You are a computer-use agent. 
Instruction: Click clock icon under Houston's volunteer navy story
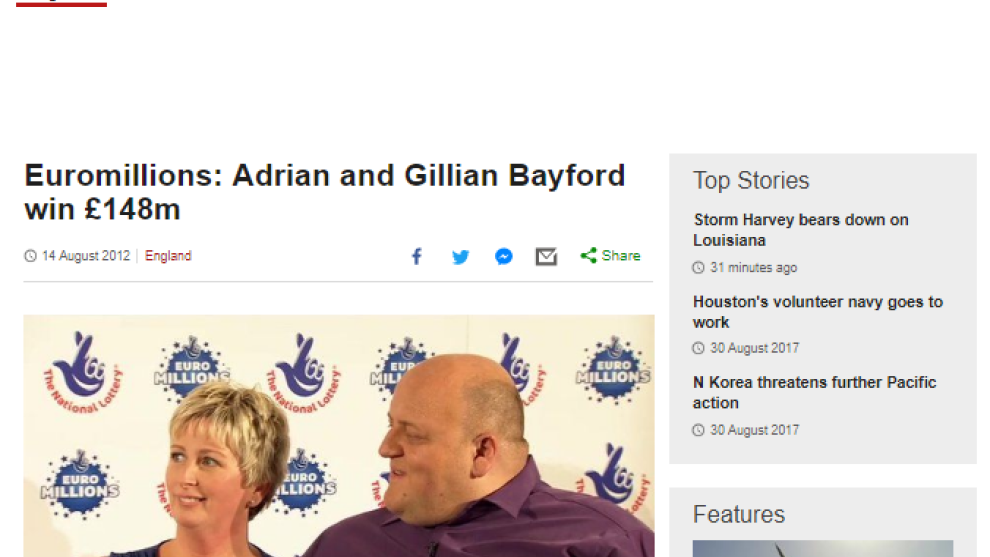pyautogui.click(x=698, y=348)
